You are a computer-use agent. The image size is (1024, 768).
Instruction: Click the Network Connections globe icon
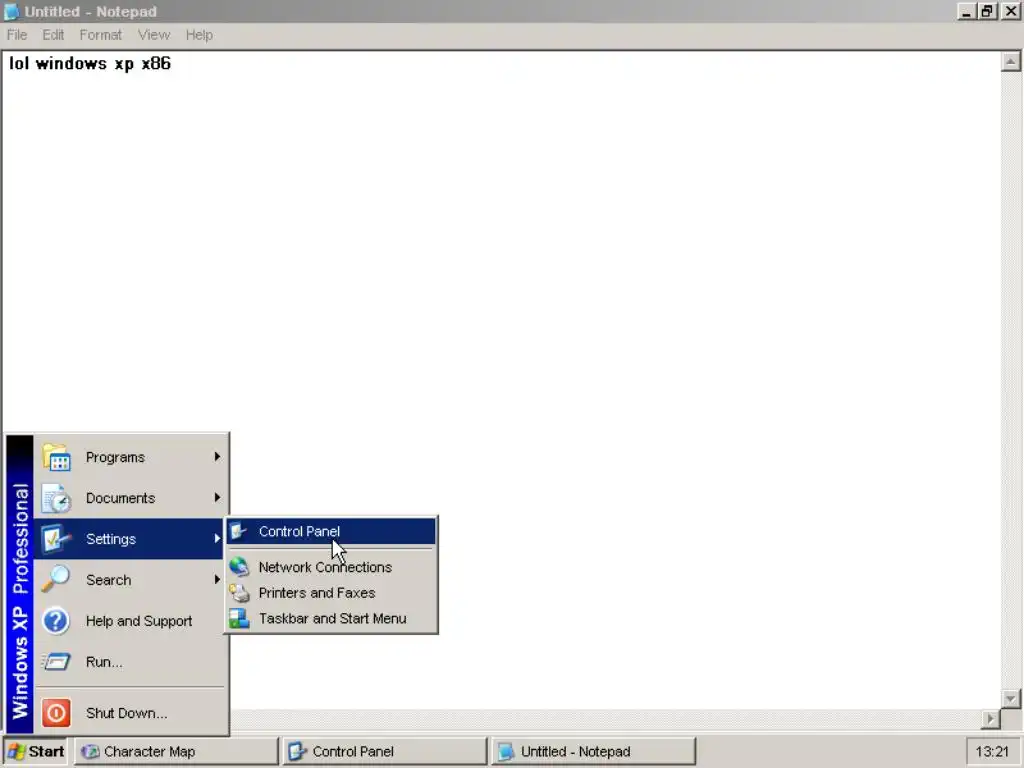pyautogui.click(x=239, y=567)
